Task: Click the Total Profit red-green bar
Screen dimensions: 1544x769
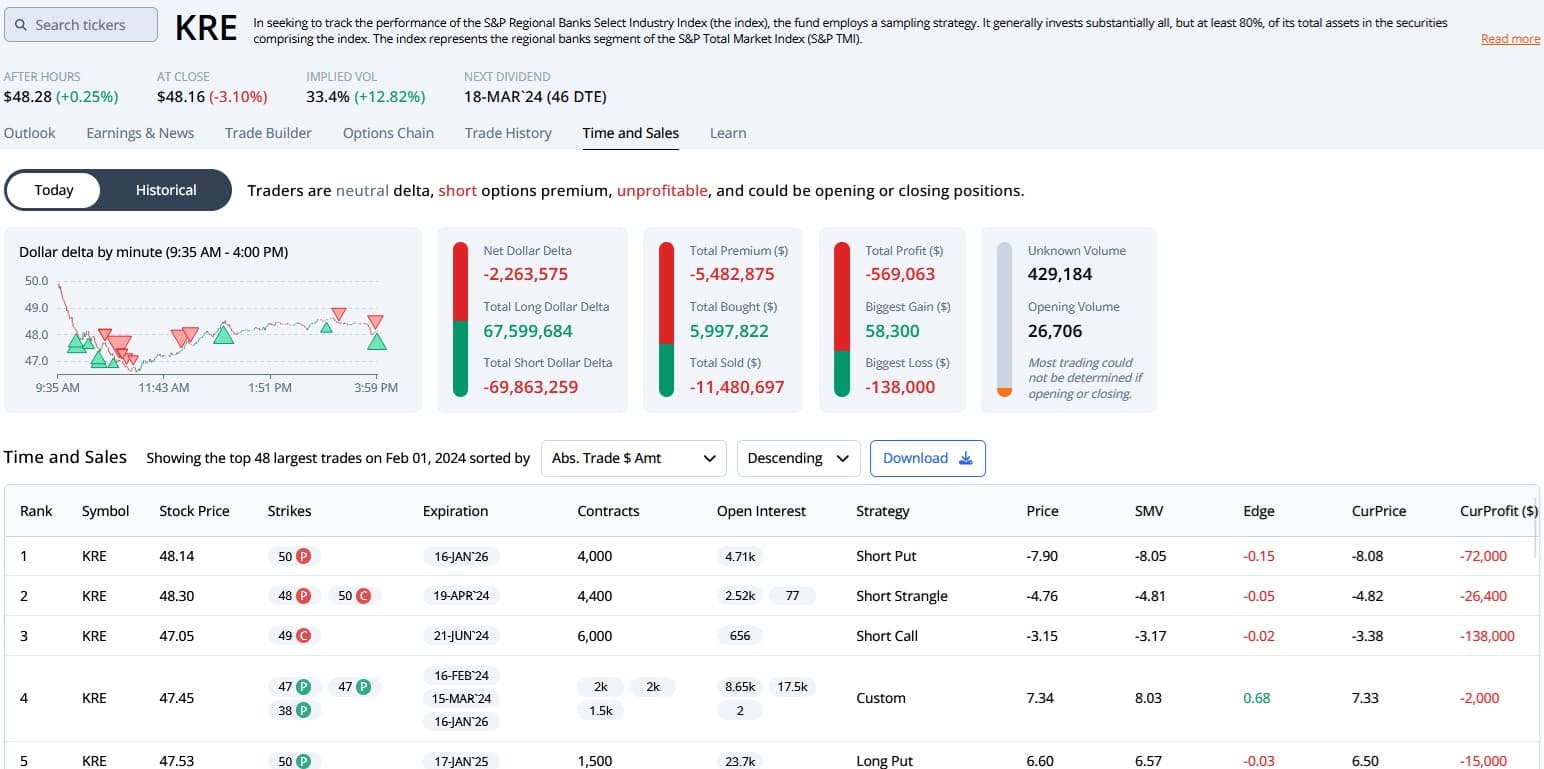Action: [842, 319]
